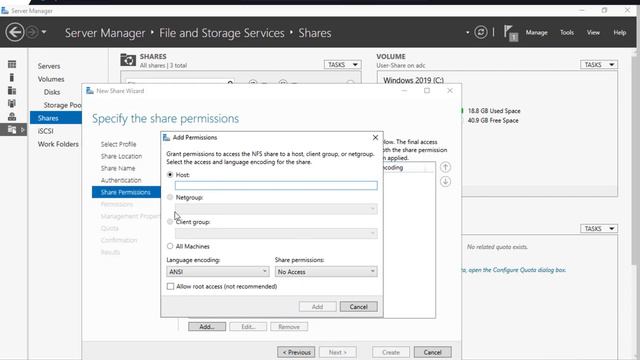Click the Server Manager title bar app icon
Screen dimensions: 640x360
[5, 11]
